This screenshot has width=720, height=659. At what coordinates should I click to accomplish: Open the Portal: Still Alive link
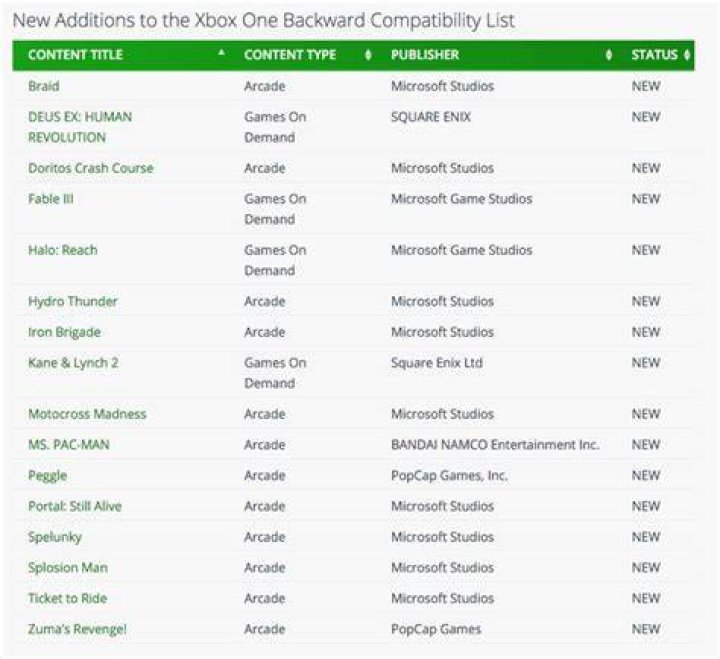click(x=75, y=506)
